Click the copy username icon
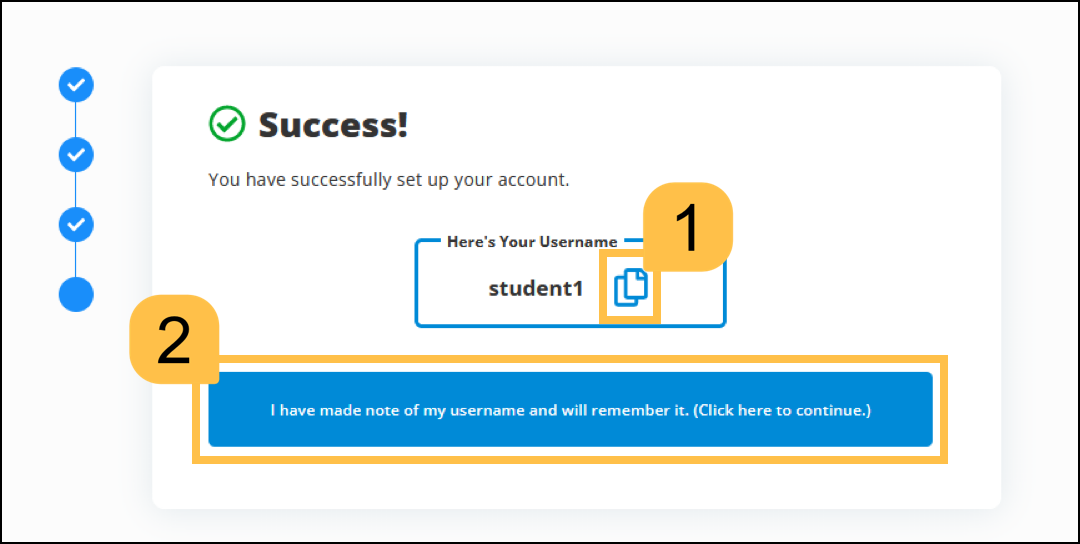The image size is (1080, 544). [x=630, y=287]
